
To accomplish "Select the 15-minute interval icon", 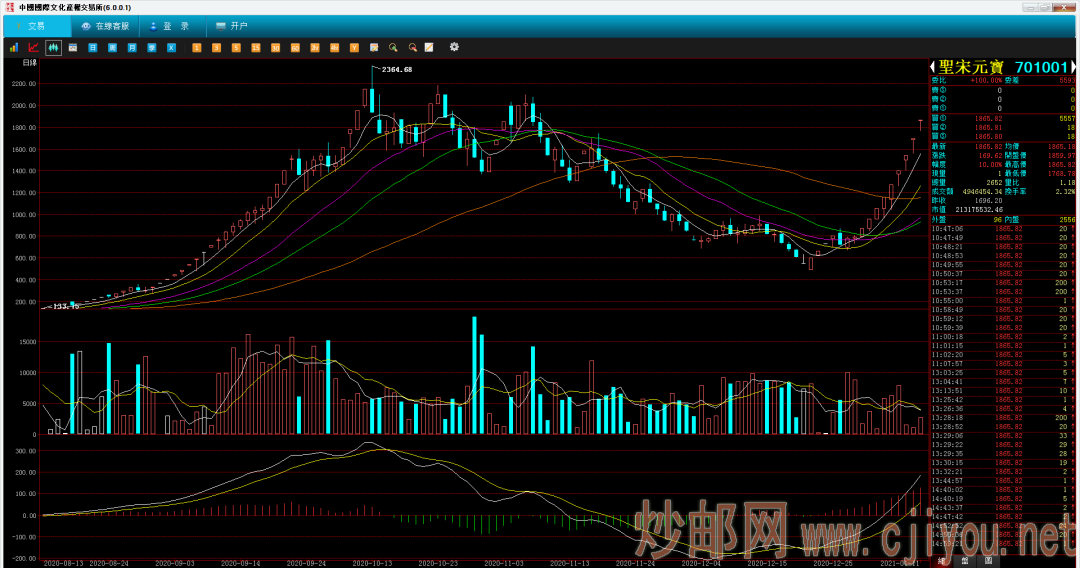I will click(256, 47).
